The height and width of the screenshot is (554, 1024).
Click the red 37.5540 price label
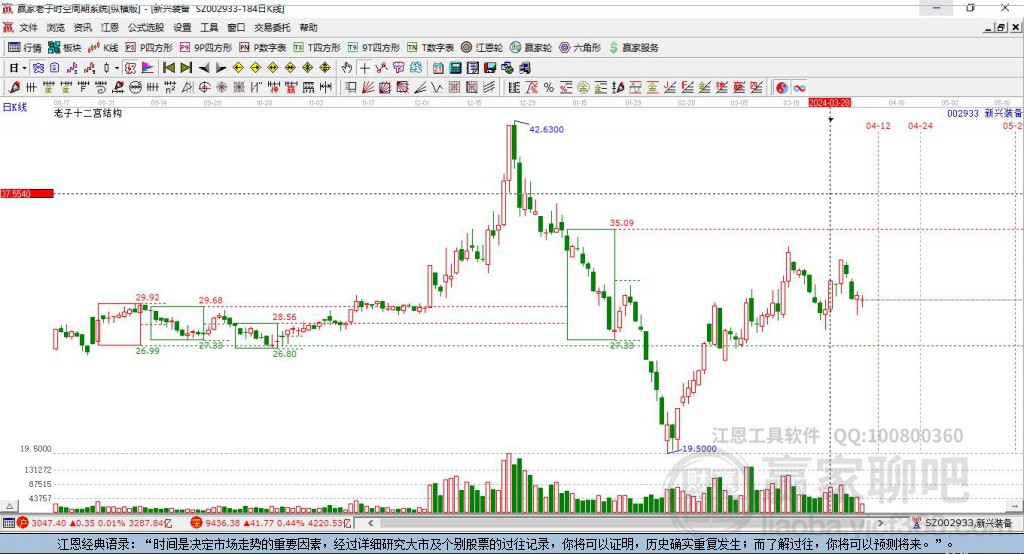pyautogui.click(x=27, y=193)
